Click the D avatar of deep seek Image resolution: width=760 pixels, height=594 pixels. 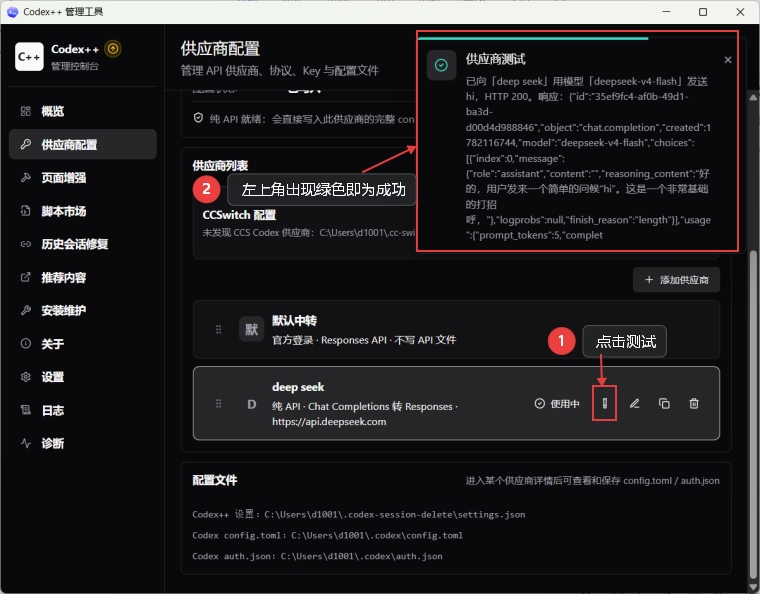252,404
